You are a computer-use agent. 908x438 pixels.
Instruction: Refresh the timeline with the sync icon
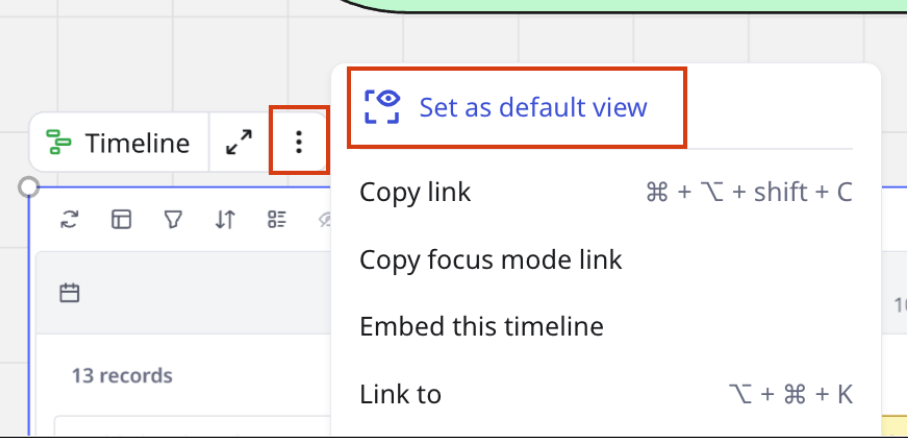69,220
